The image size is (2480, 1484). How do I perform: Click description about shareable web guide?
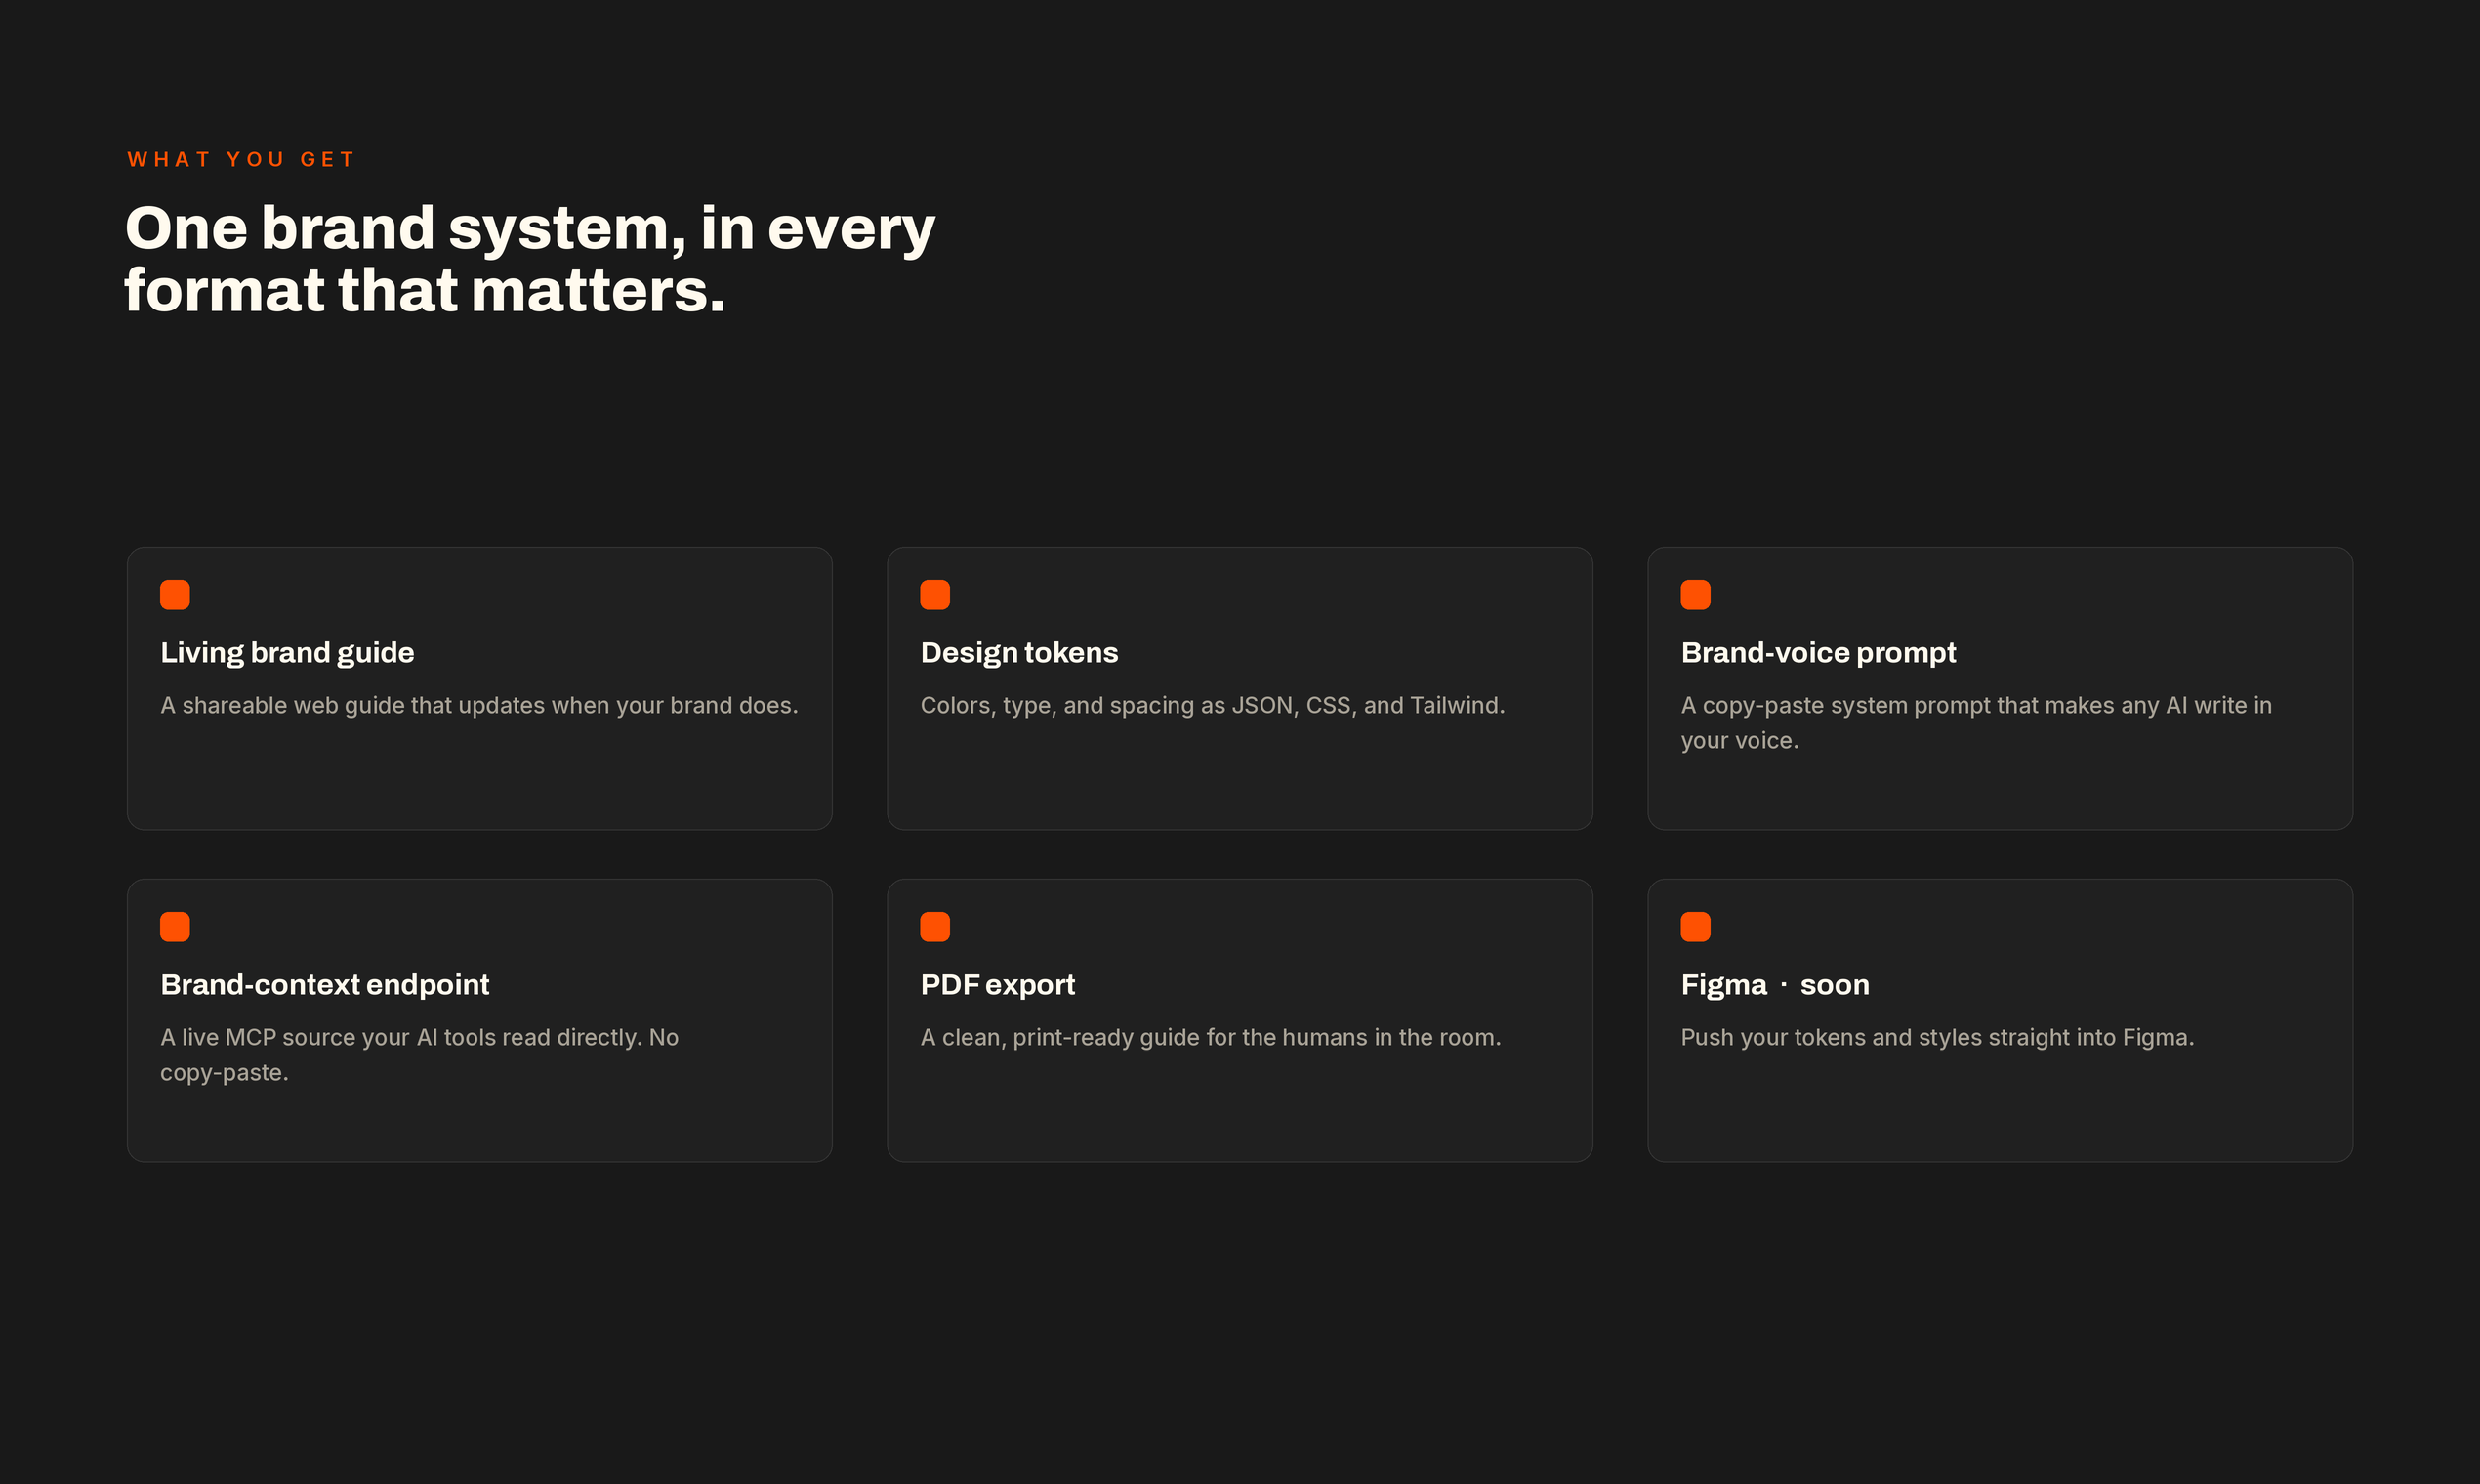479,706
